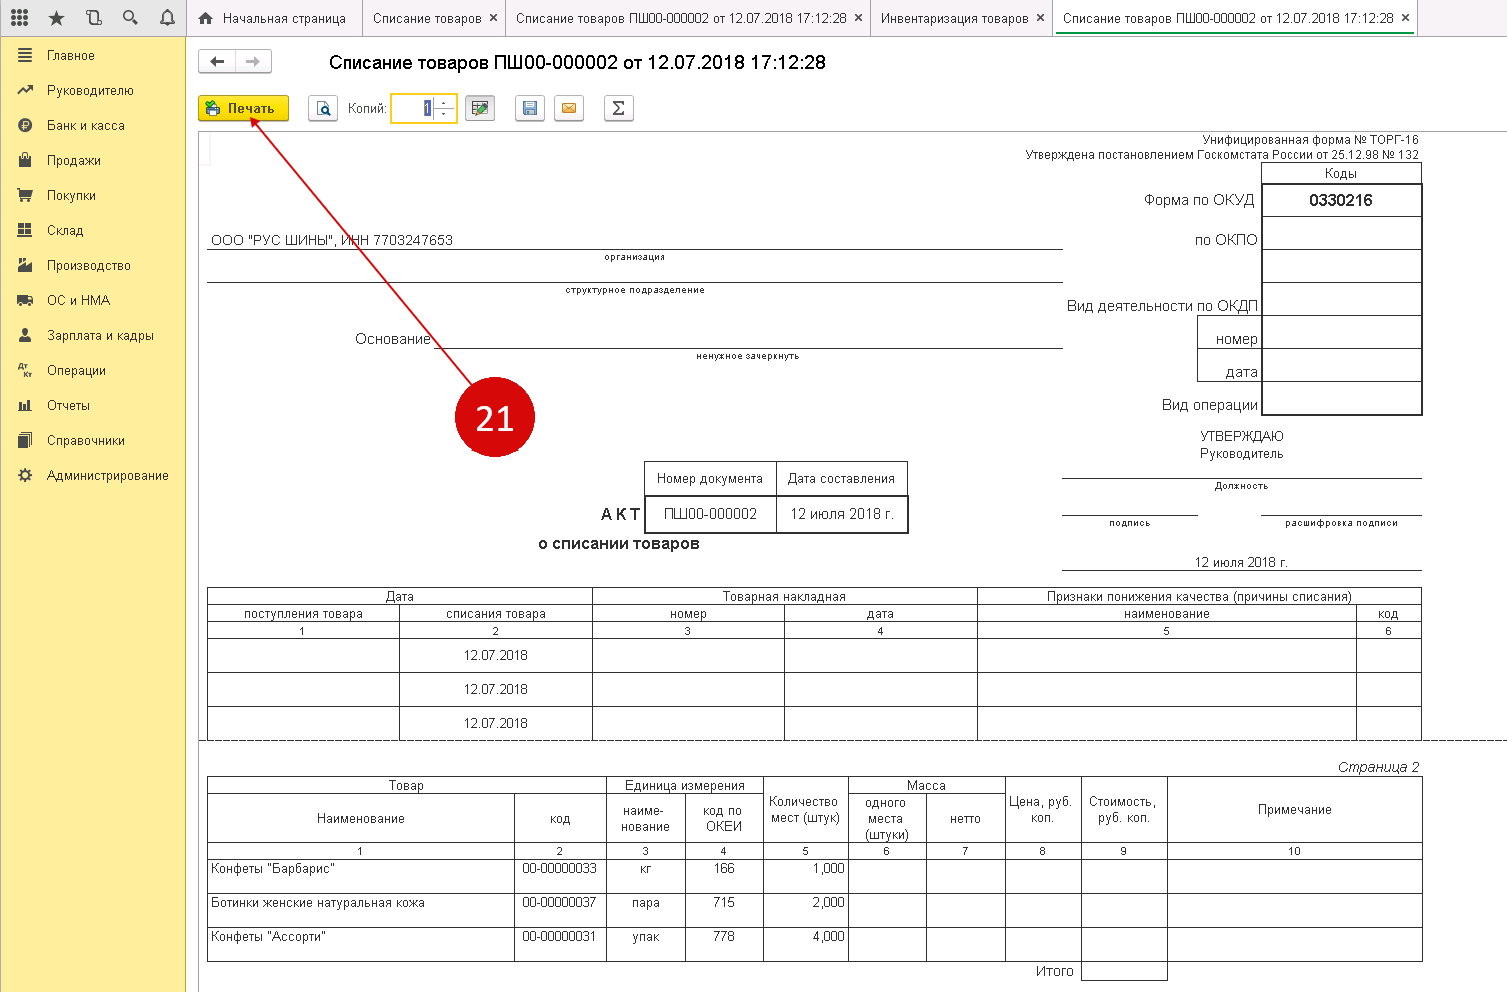Switch to Начальная страница tab

point(273,18)
